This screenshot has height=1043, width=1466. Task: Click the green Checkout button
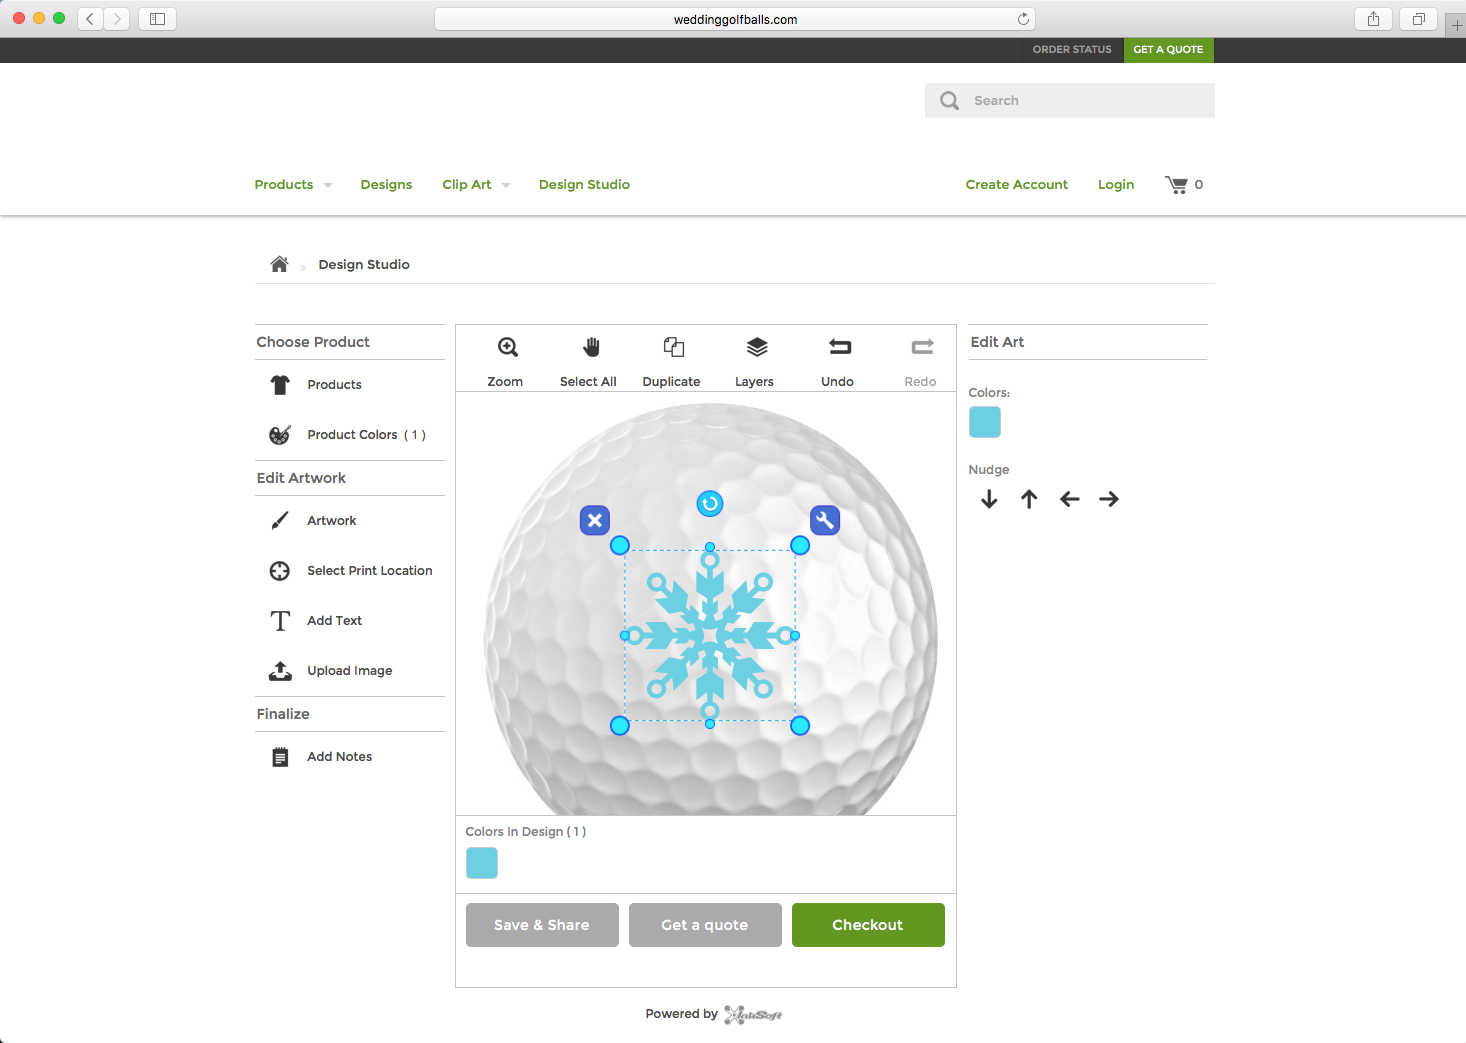(x=867, y=924)
